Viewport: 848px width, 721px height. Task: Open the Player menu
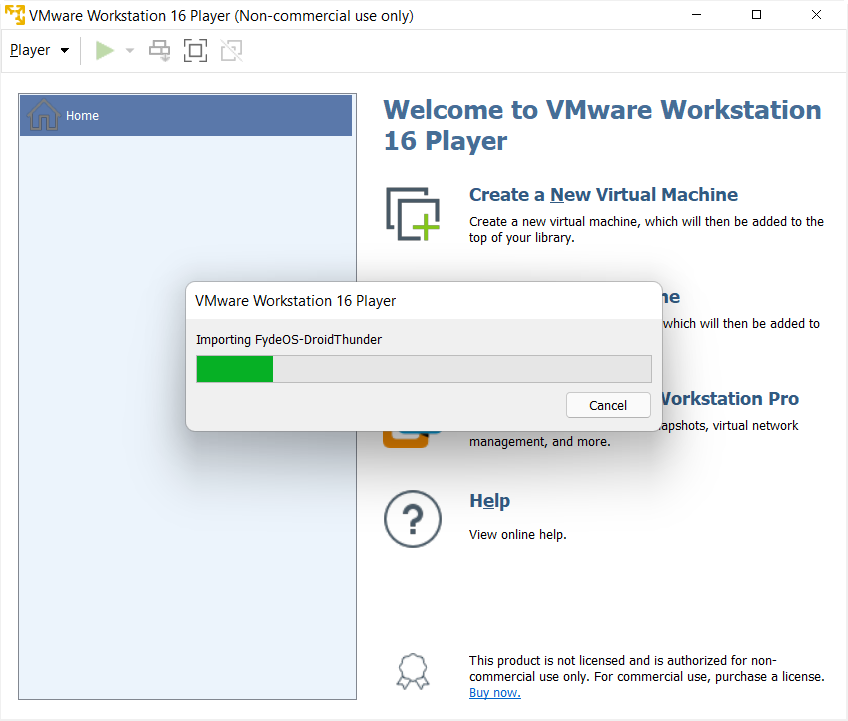pos(39,50)
